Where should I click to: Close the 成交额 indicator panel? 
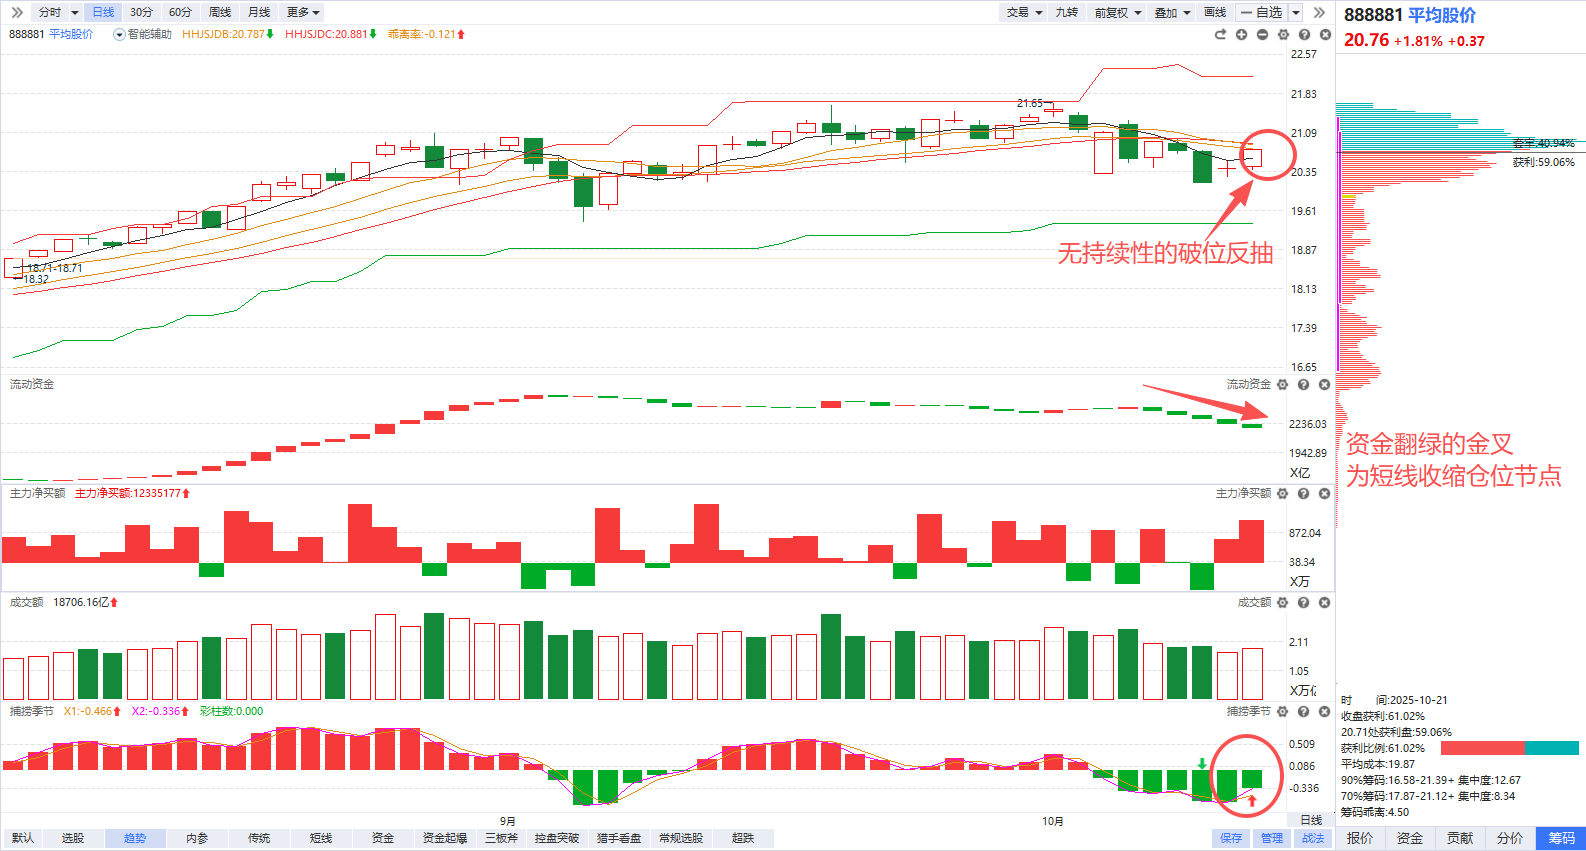coord(1325,603)
